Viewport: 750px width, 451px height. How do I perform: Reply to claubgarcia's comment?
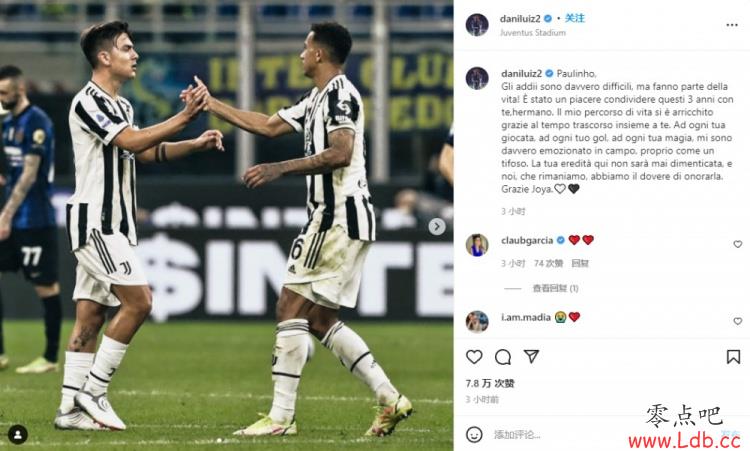(580, 264)
